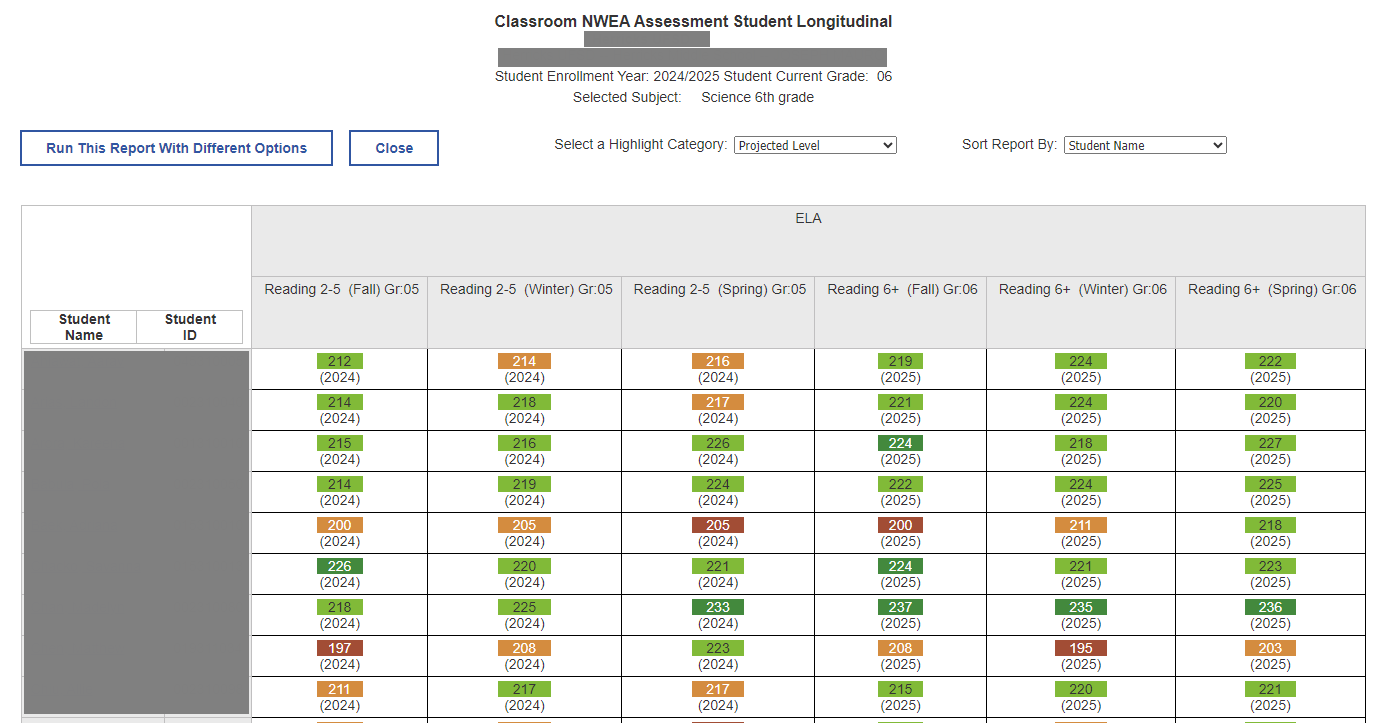Select score 221 in Spring Gr:06 column
This screenshot has width=1385, height=723.
(1270, 689)
